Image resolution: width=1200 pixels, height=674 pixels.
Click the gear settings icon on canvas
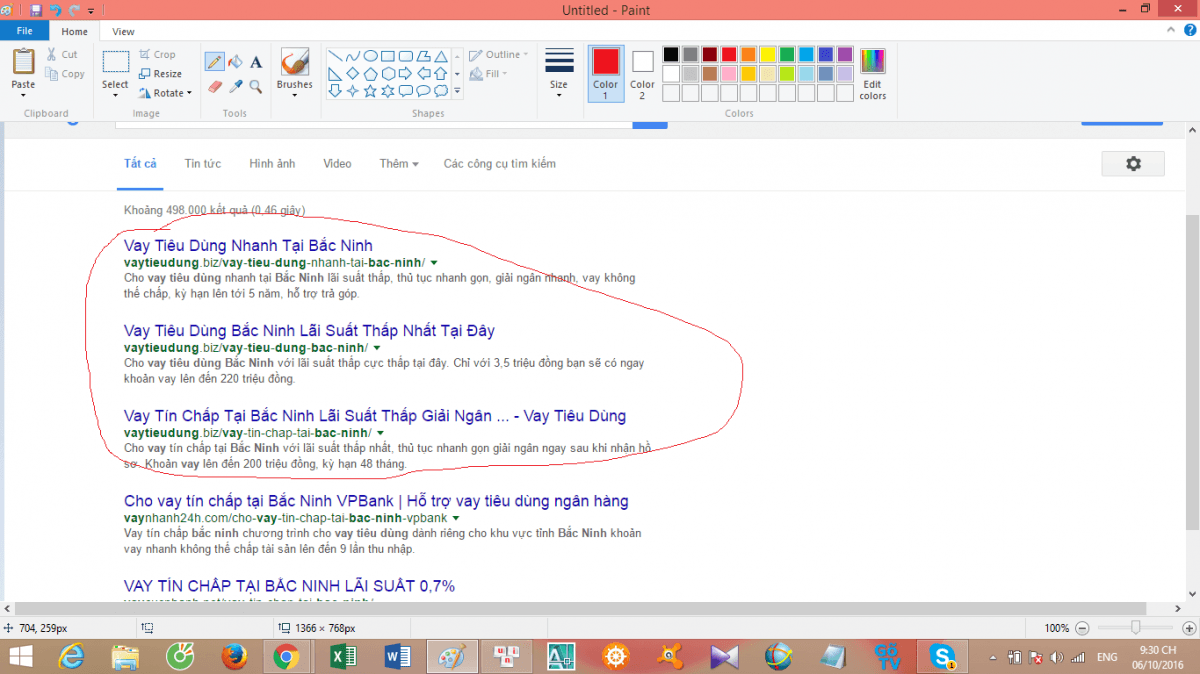1133,164
